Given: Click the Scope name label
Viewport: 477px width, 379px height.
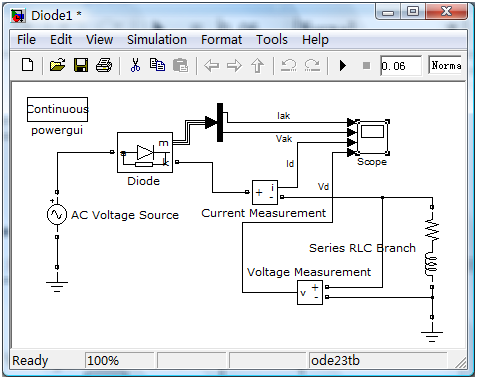Looking at the screenshot, I should (x=372, y=162).
